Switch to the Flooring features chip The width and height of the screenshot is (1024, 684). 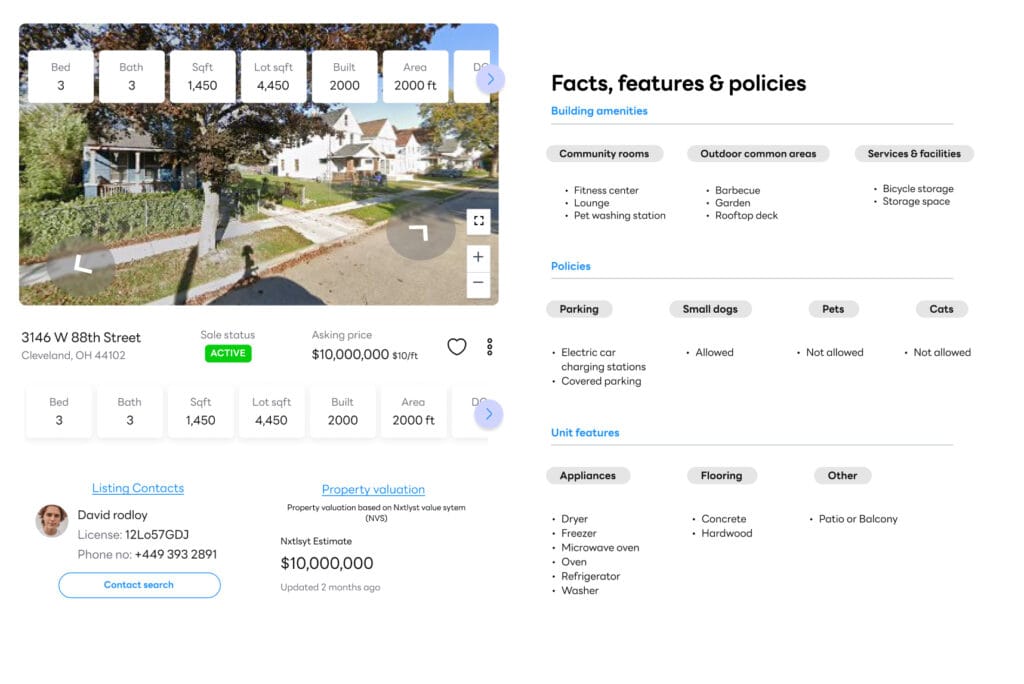tap(722, 475)
